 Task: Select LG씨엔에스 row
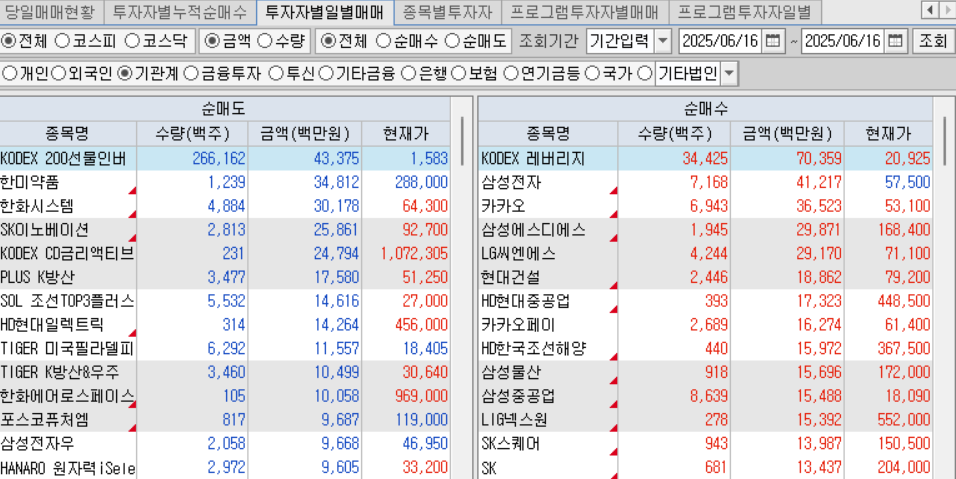pos(705,254)
